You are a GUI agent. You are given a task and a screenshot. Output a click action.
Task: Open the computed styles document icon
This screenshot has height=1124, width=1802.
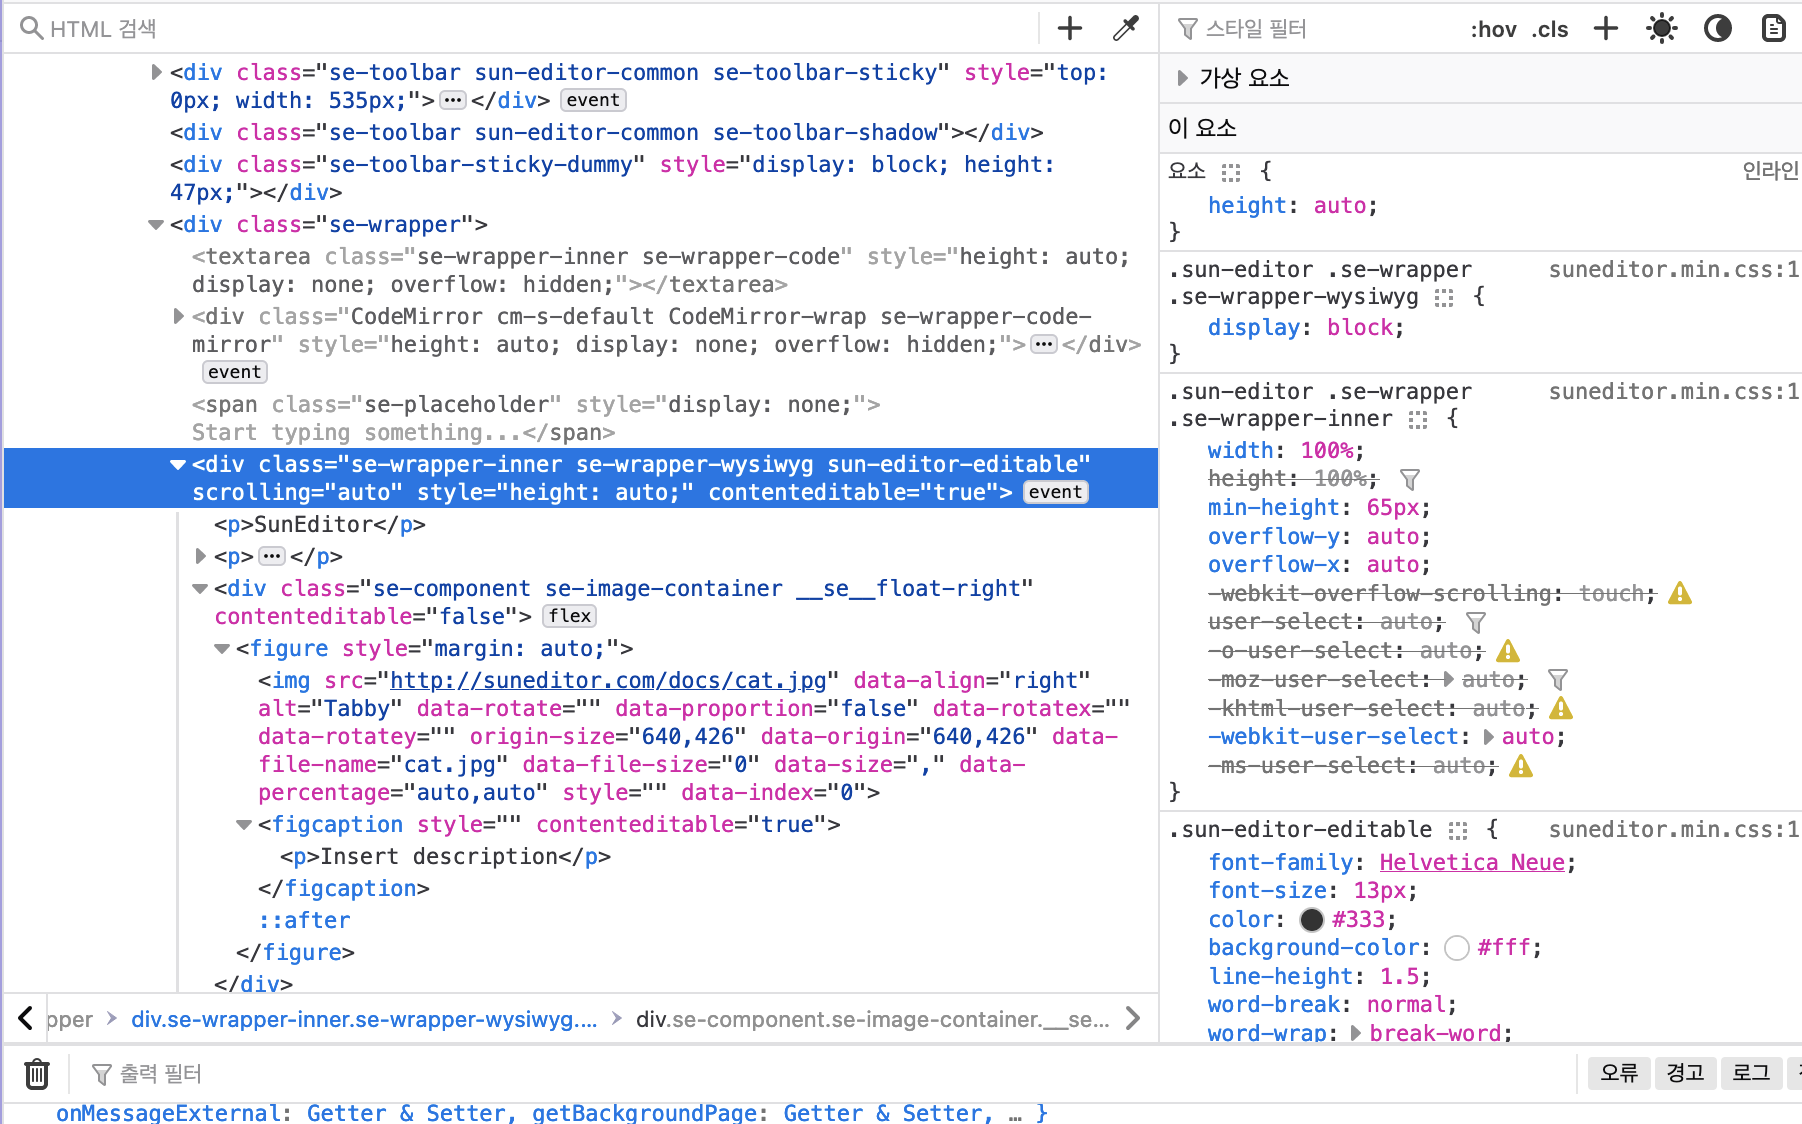[x=1772, y=28]
